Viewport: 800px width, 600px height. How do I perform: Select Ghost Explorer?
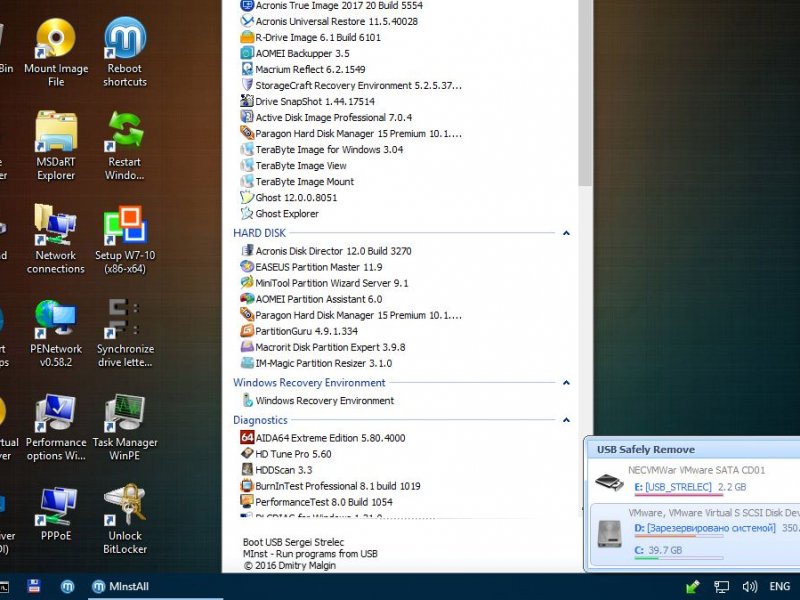tap(280, 214)
